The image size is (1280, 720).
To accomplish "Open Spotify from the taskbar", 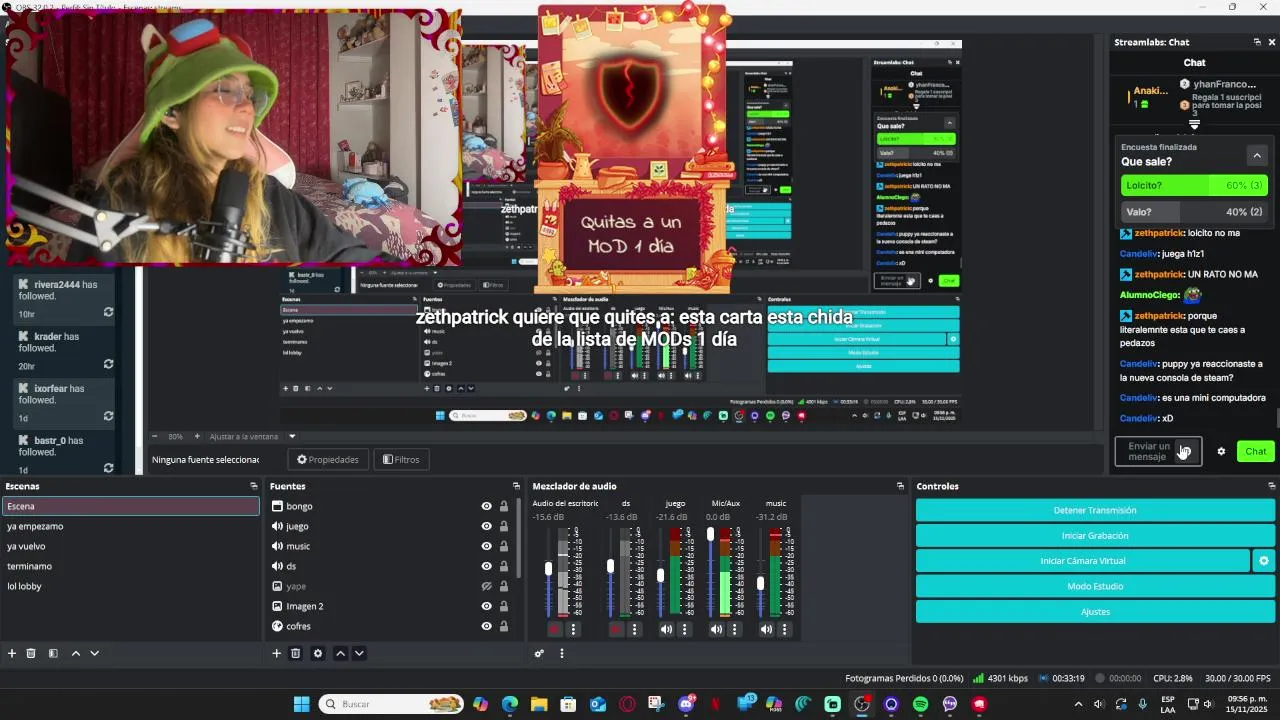I will coord(920,704).
